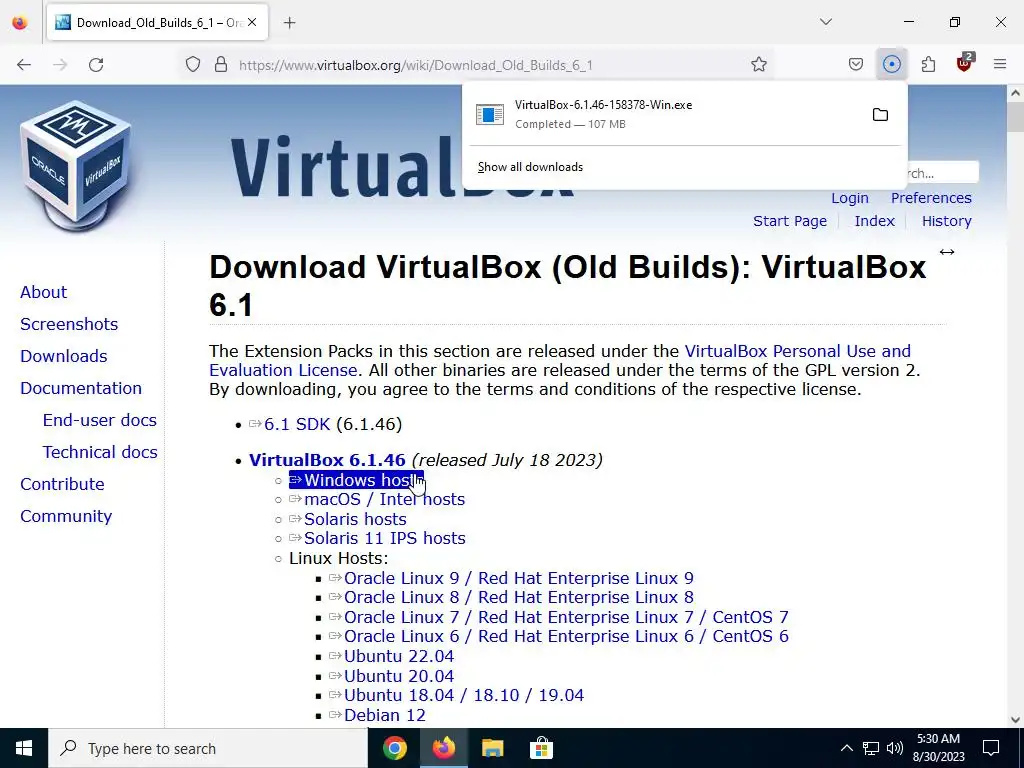
Task: Open the Index link
Action: click(x=874, y=221)
